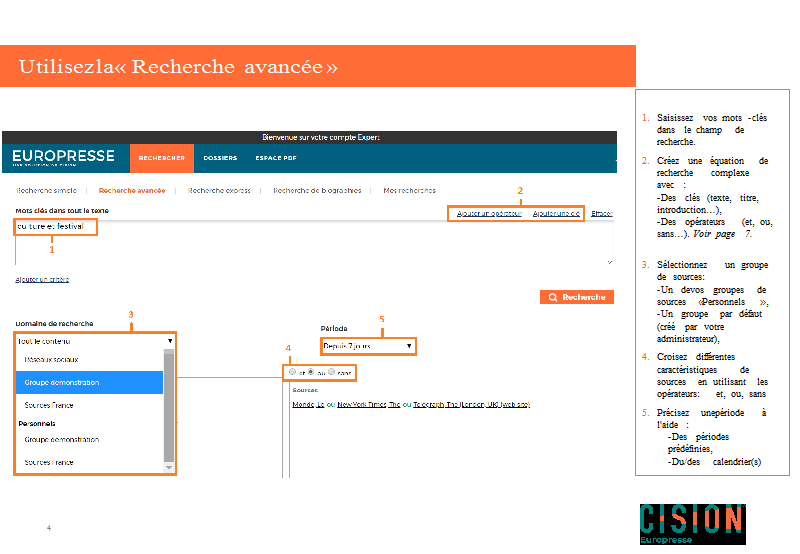
Task: Open the Dossiers menu
Action: click(x=220, y=158)
